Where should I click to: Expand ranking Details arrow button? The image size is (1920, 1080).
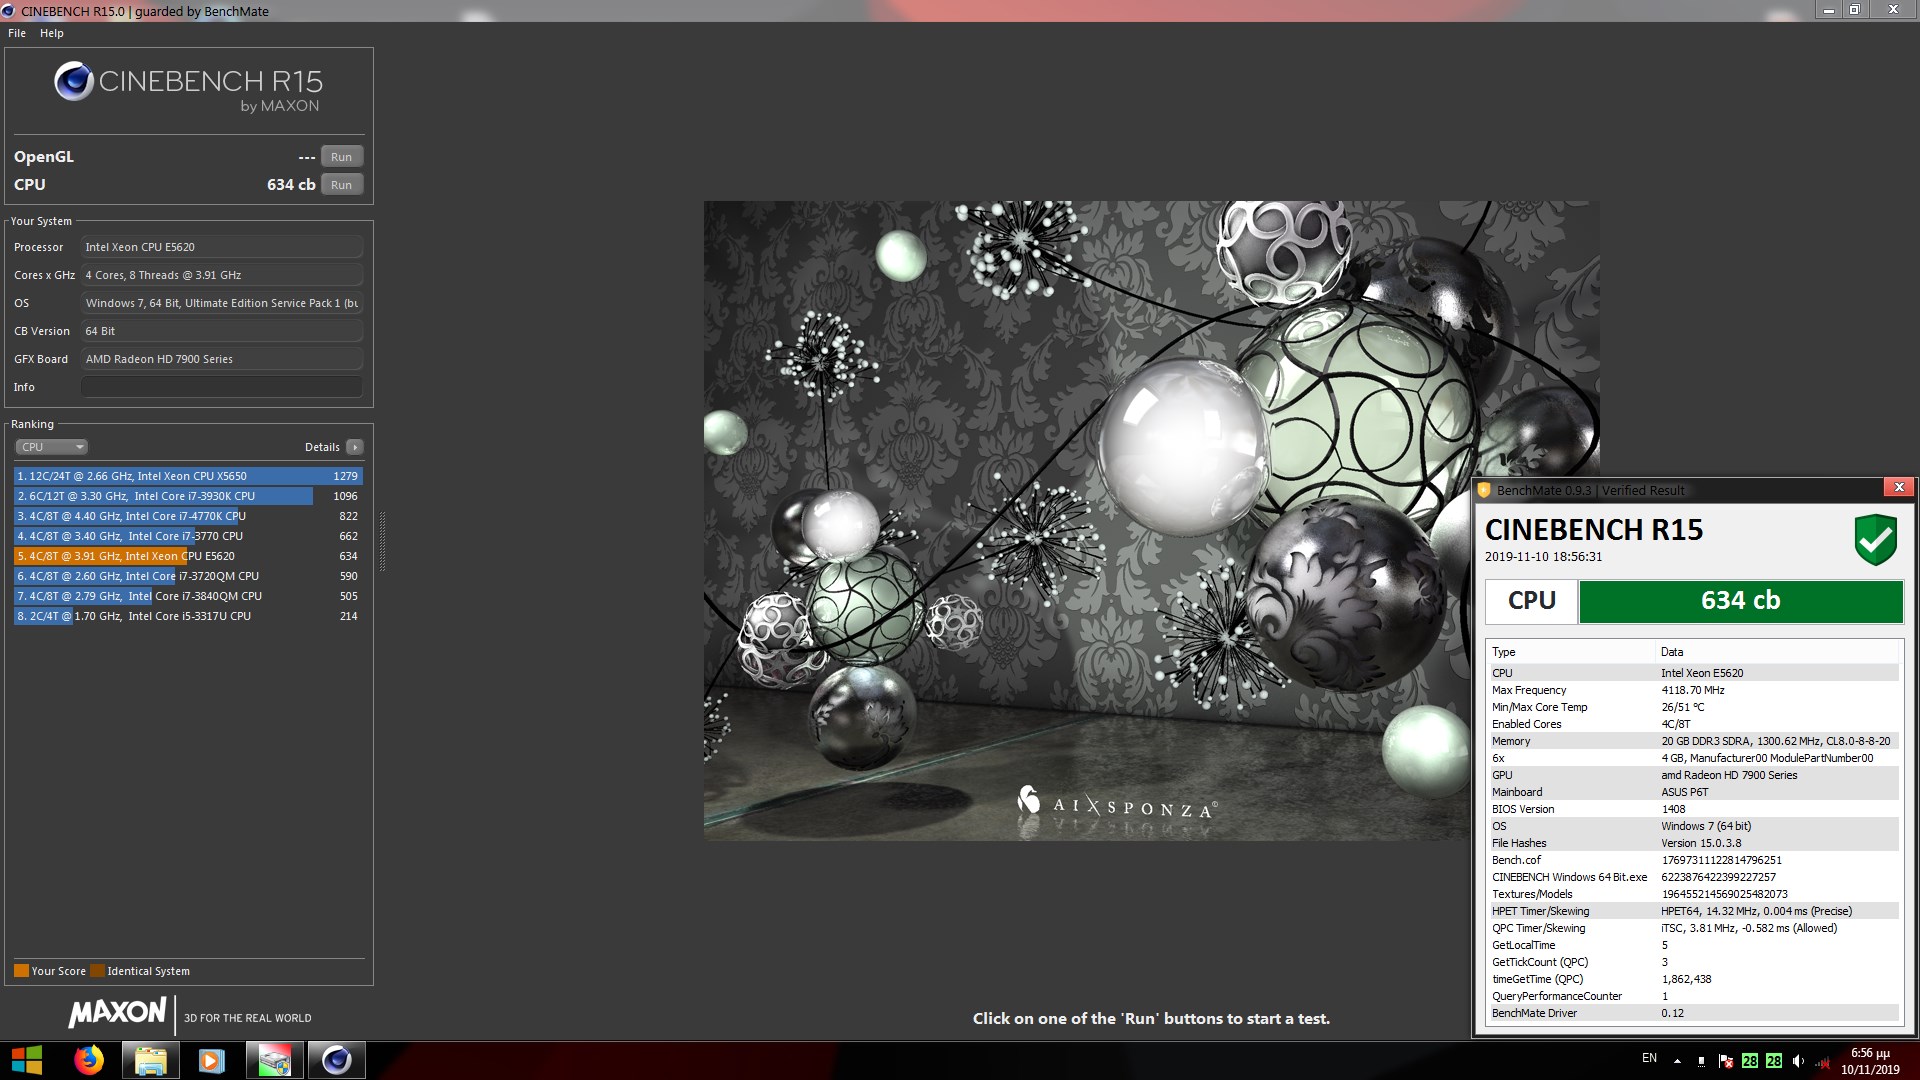pyautogui.click(x=355, y=447)
